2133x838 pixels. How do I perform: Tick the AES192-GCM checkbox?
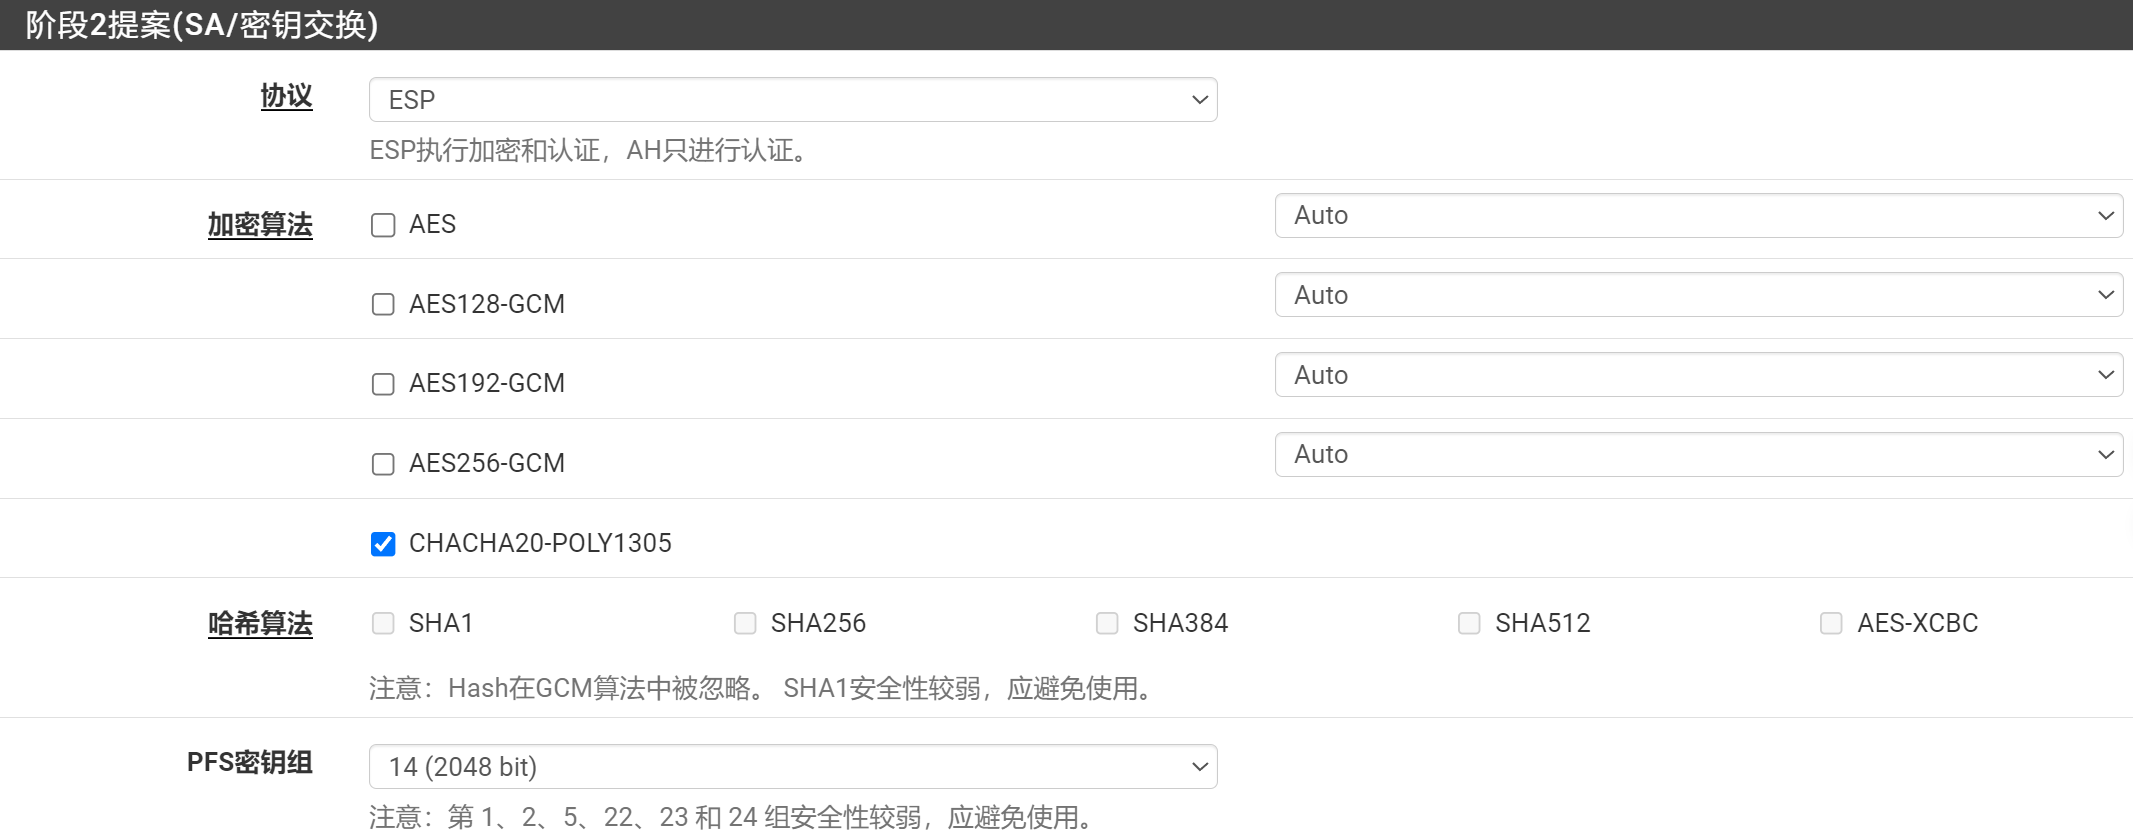[x=383, y=384]
